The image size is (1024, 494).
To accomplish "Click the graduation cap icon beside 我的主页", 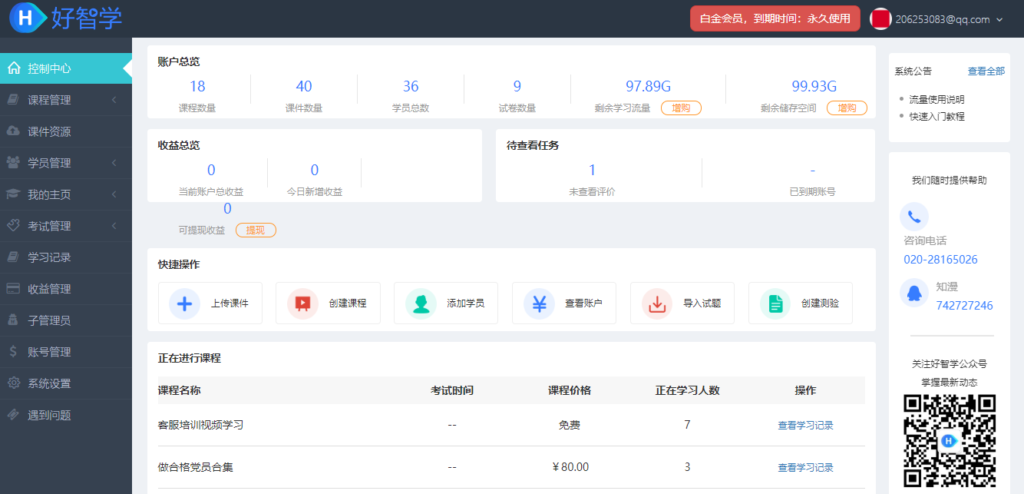I will 12,194.
